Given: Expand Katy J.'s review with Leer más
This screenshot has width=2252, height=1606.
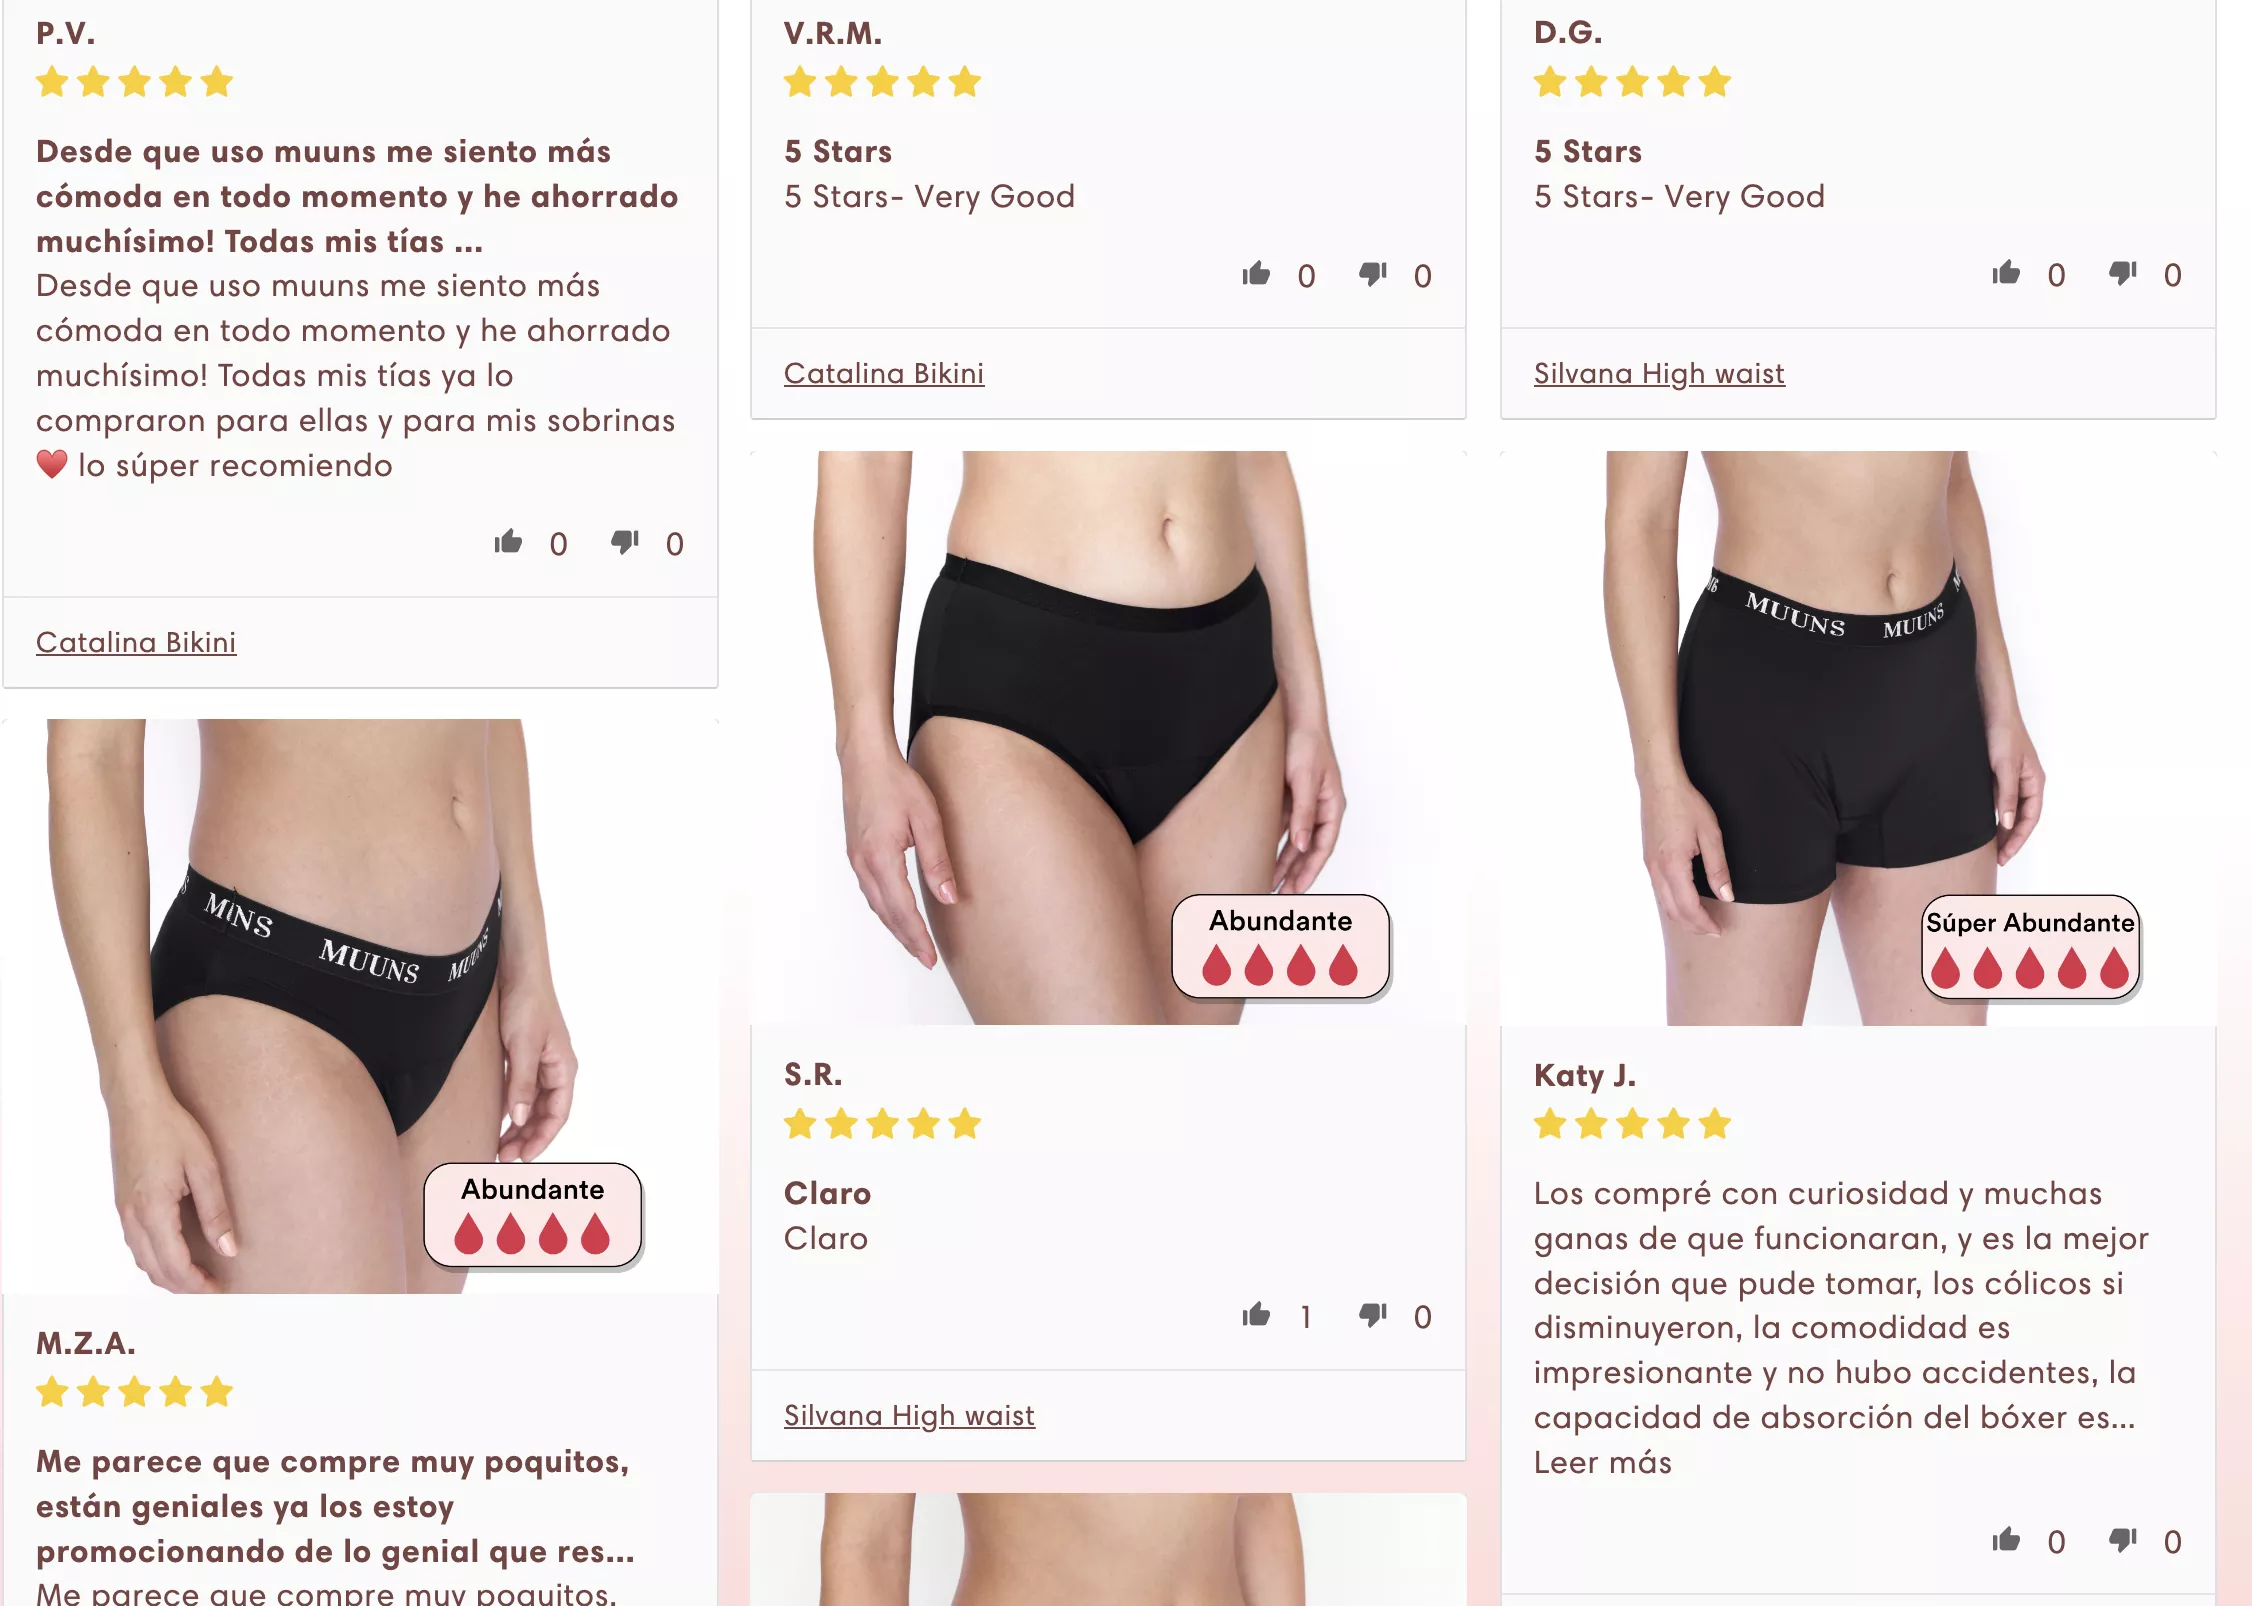Looking at the screenshot, I should click(x=1603, y=1462).
